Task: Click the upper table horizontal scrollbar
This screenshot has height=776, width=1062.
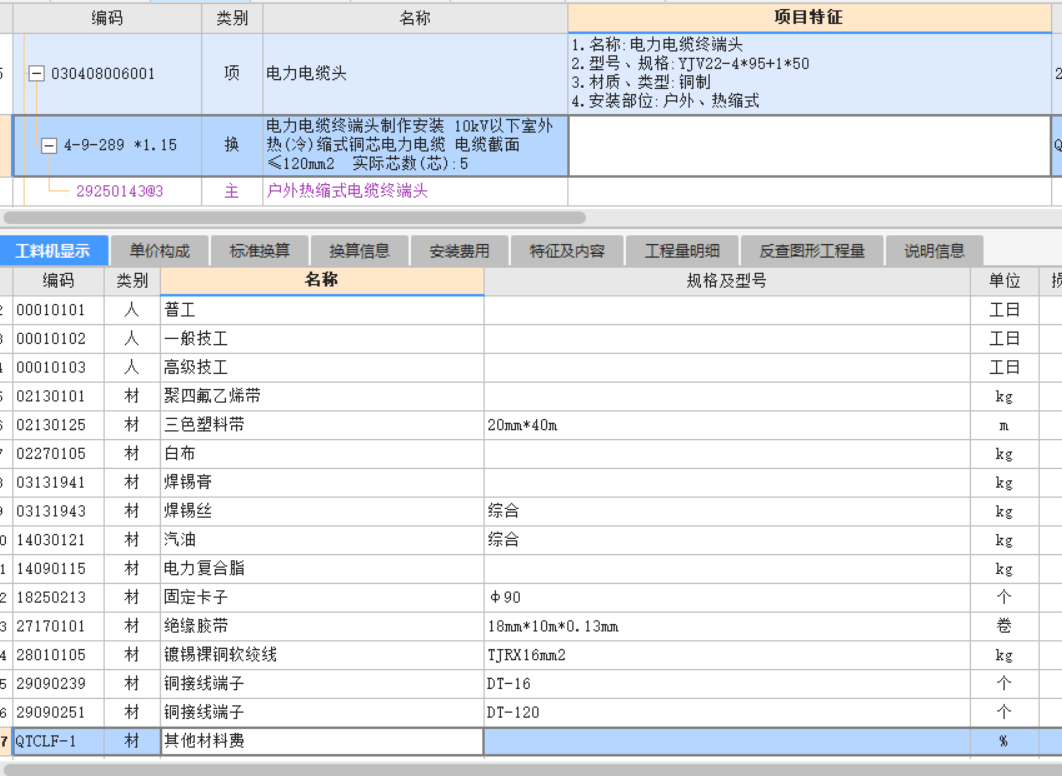Action: point(295,218)
